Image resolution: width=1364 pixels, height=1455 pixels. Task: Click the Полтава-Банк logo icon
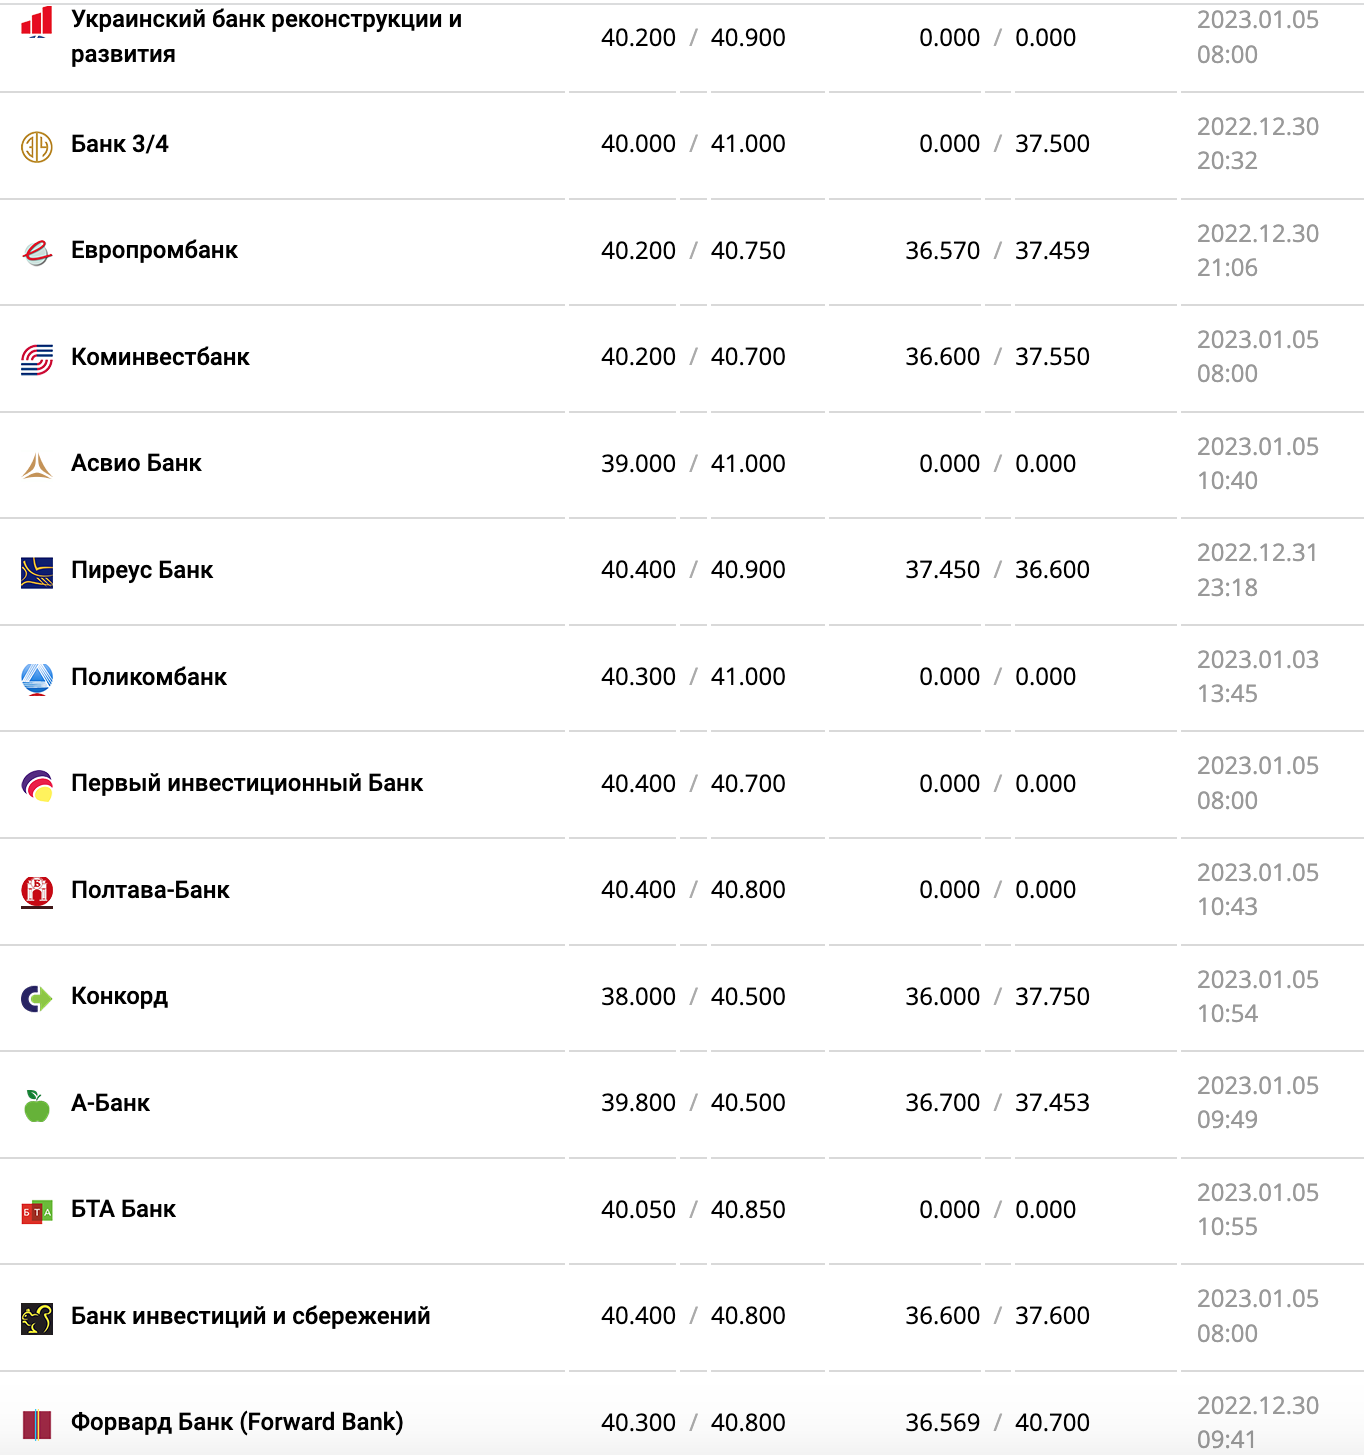[x=37, y=891]
